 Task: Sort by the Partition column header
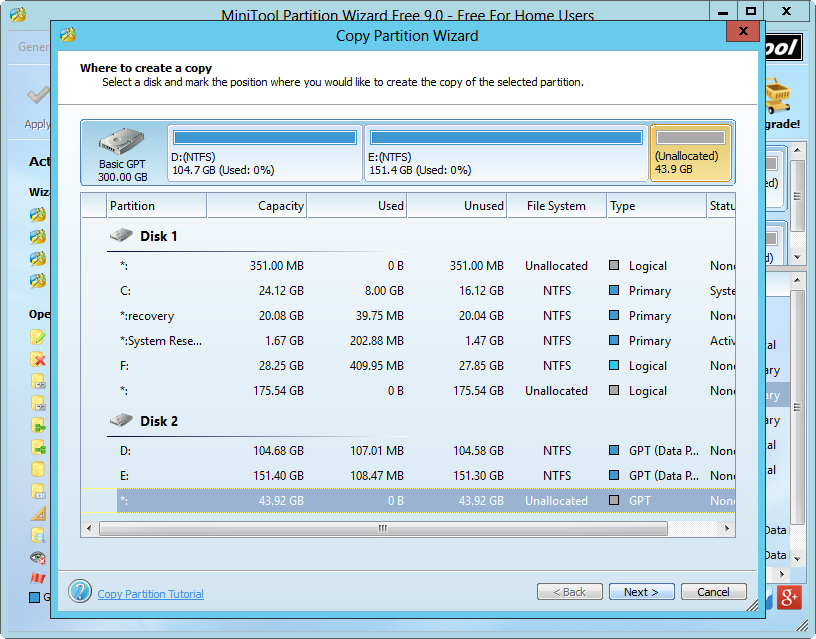tap(156, 206)
